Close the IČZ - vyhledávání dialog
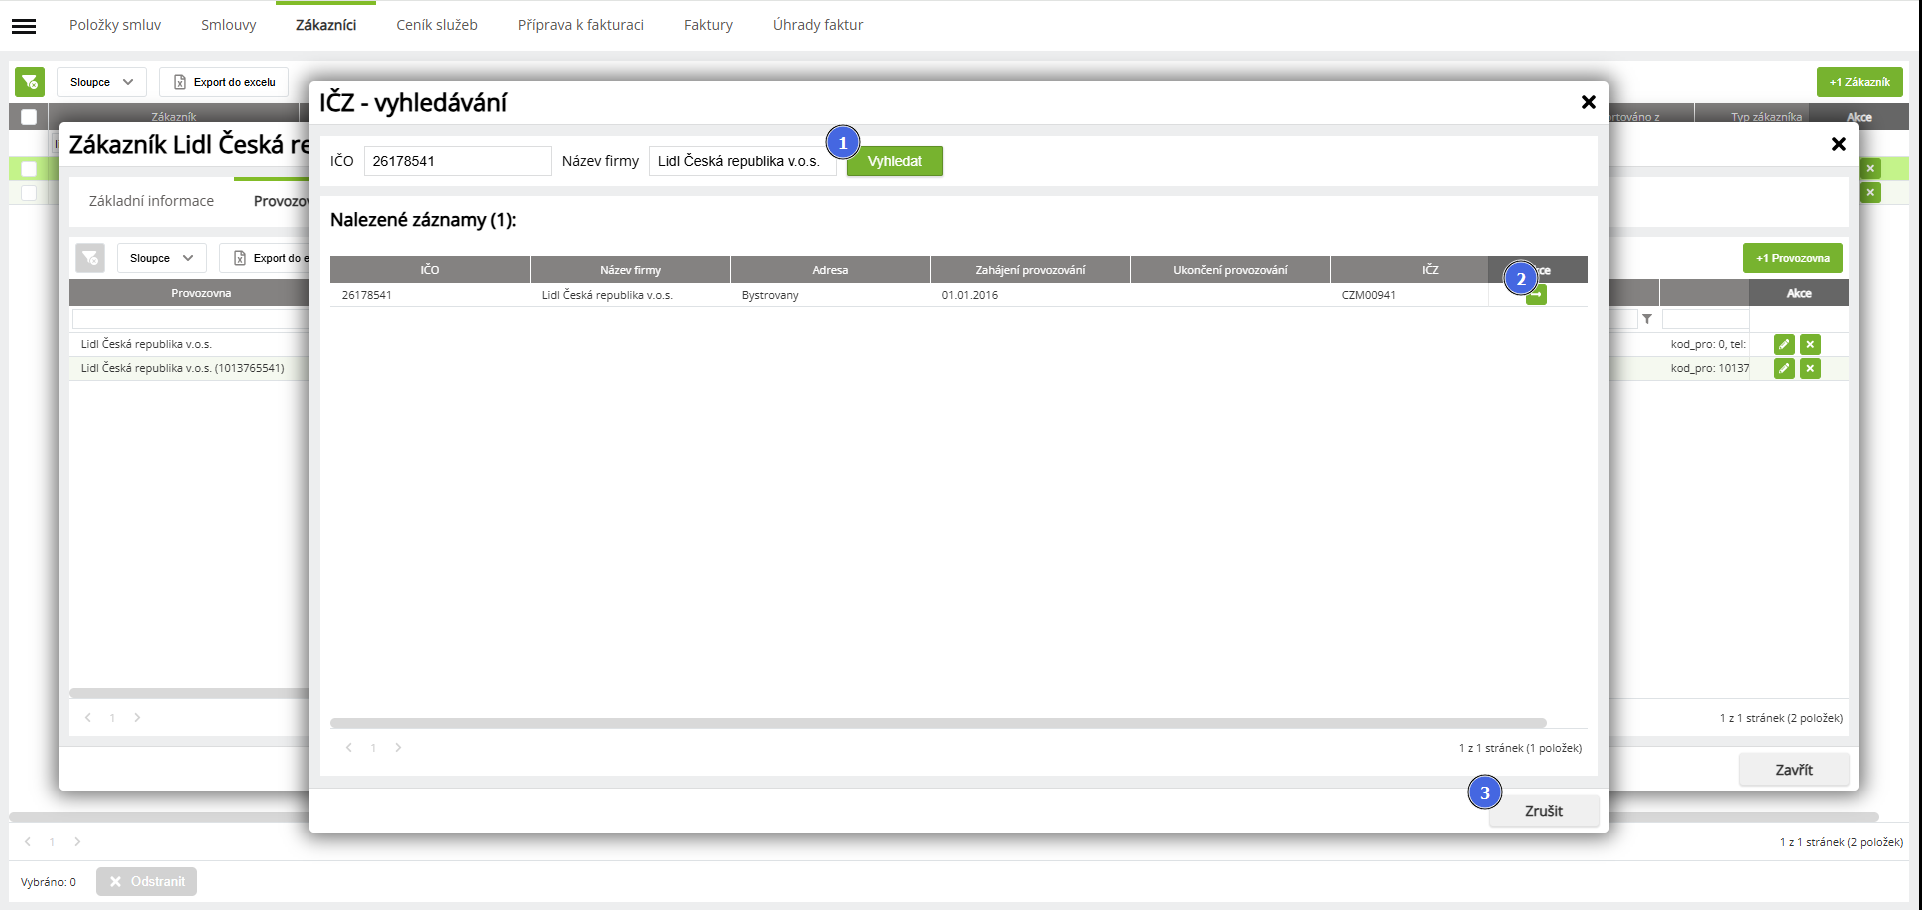This screenshot has width=1922, height=910. 1588,102
